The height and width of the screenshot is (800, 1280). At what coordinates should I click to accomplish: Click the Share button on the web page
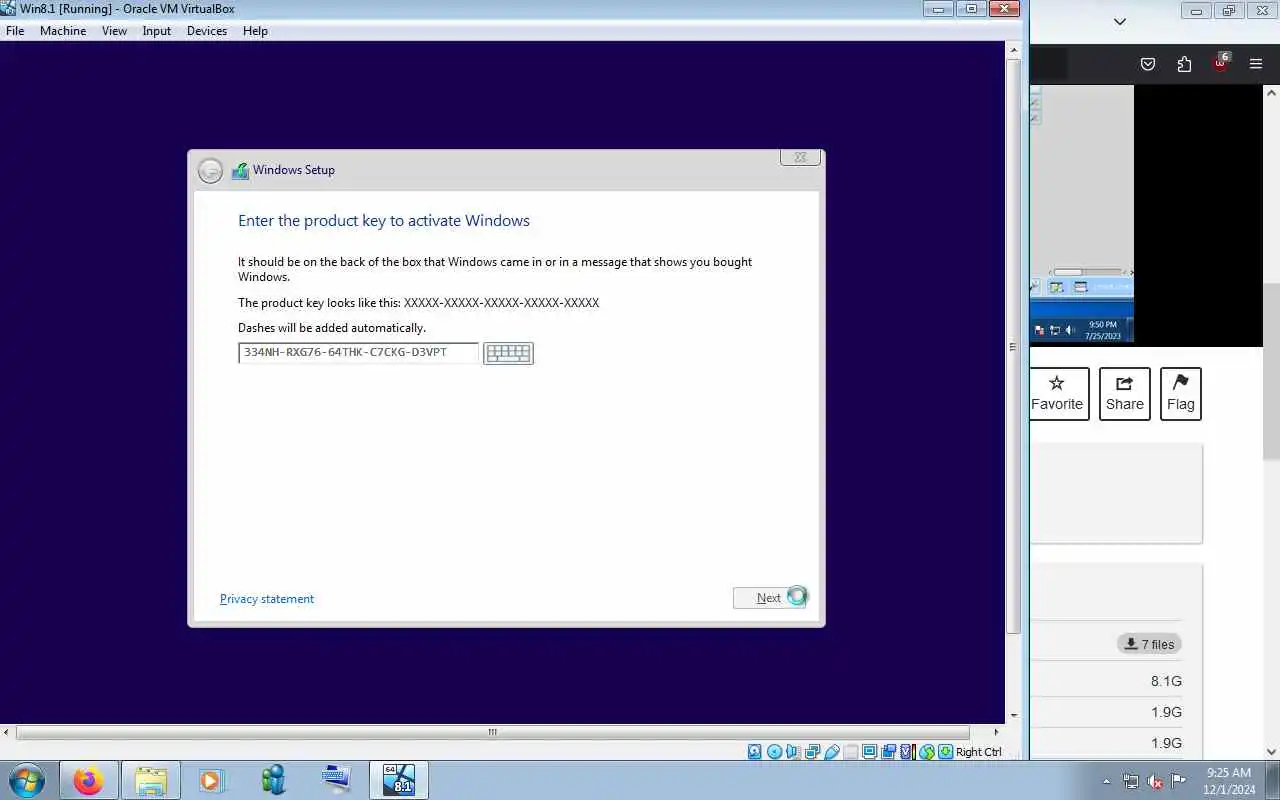pos(1124,394)
